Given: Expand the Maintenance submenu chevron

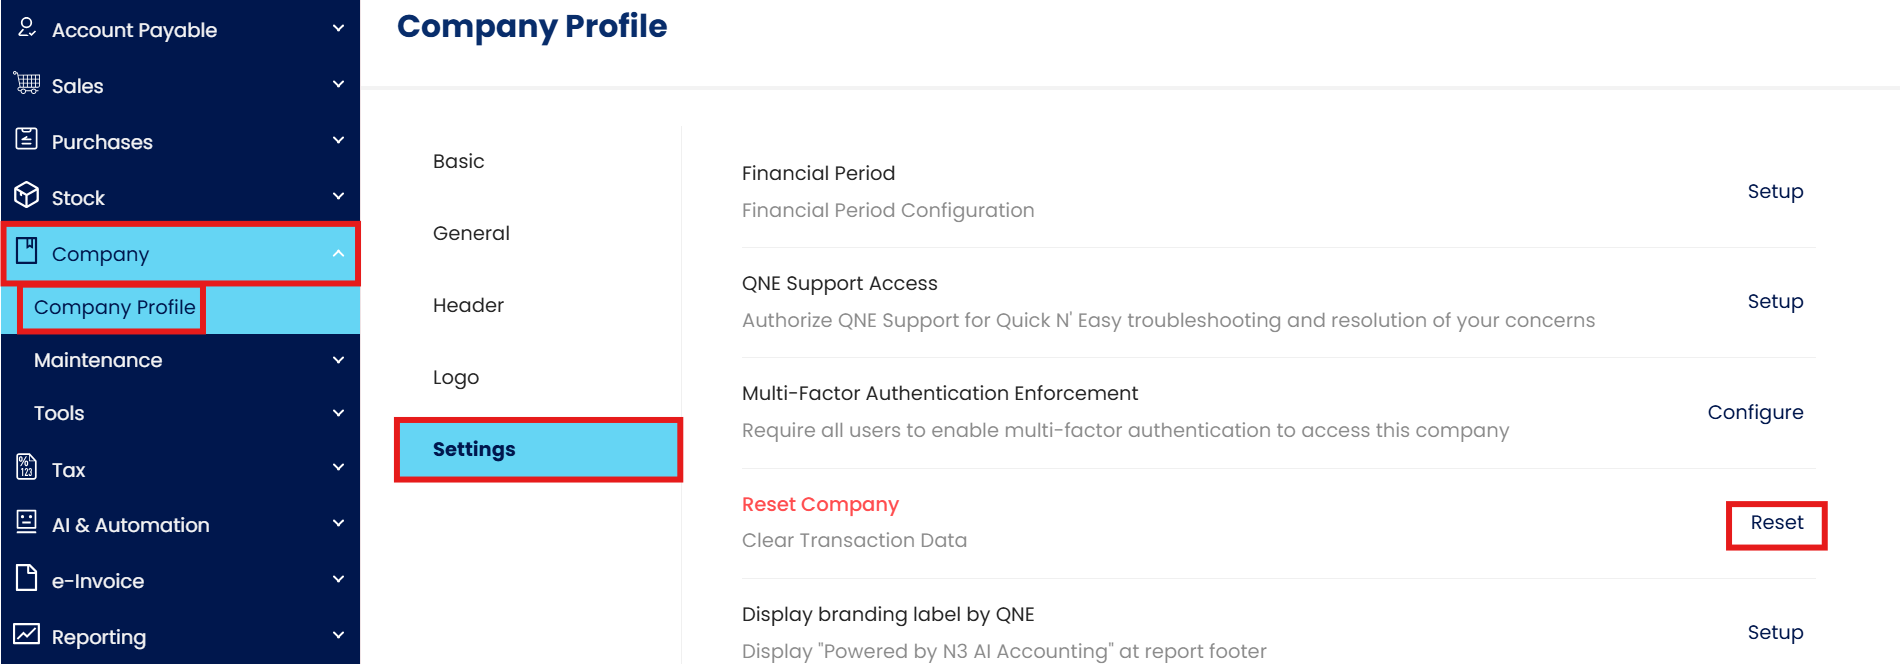Looking at the screenshot, I should click(338, 360).
